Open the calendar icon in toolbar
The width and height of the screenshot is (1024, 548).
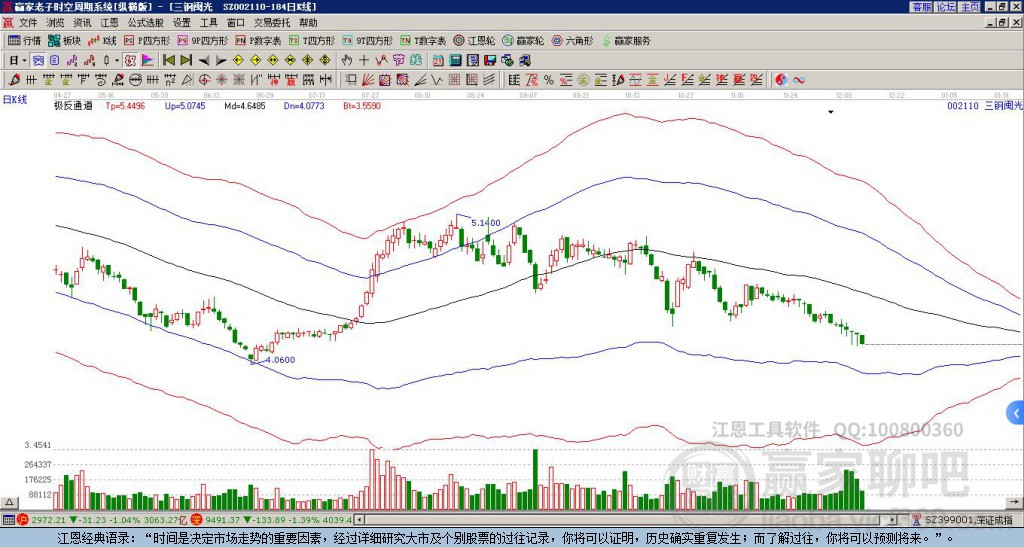pos(438,61)
